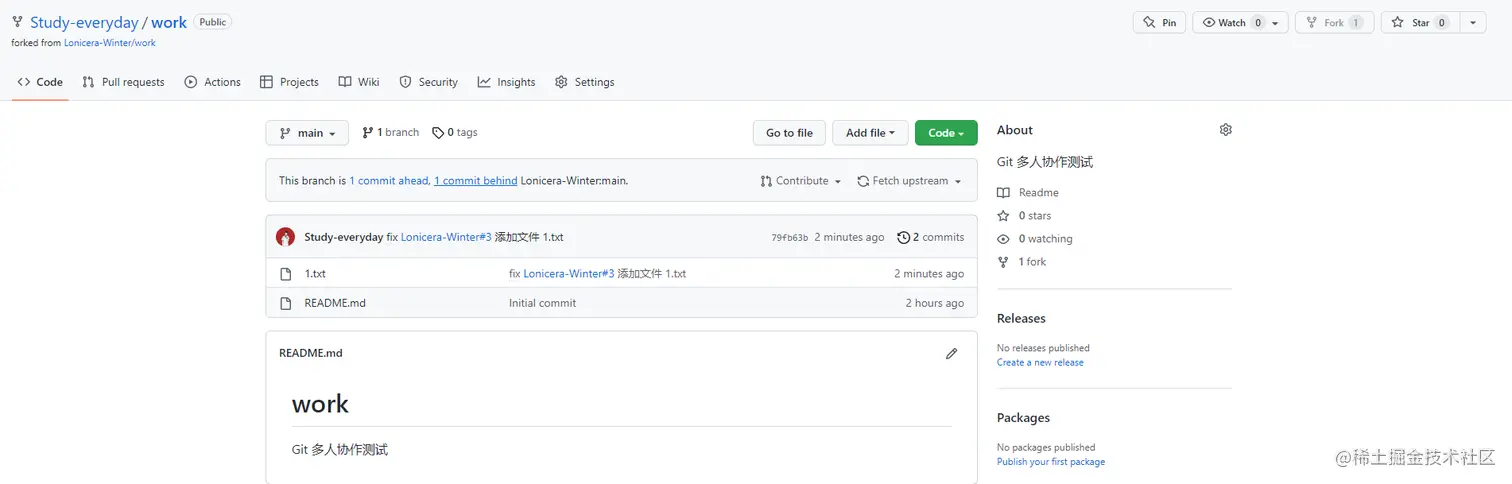The width and height of the screenshot is (1512, 484).
Task: Open the 1.txt file
Action: (315, 273)
